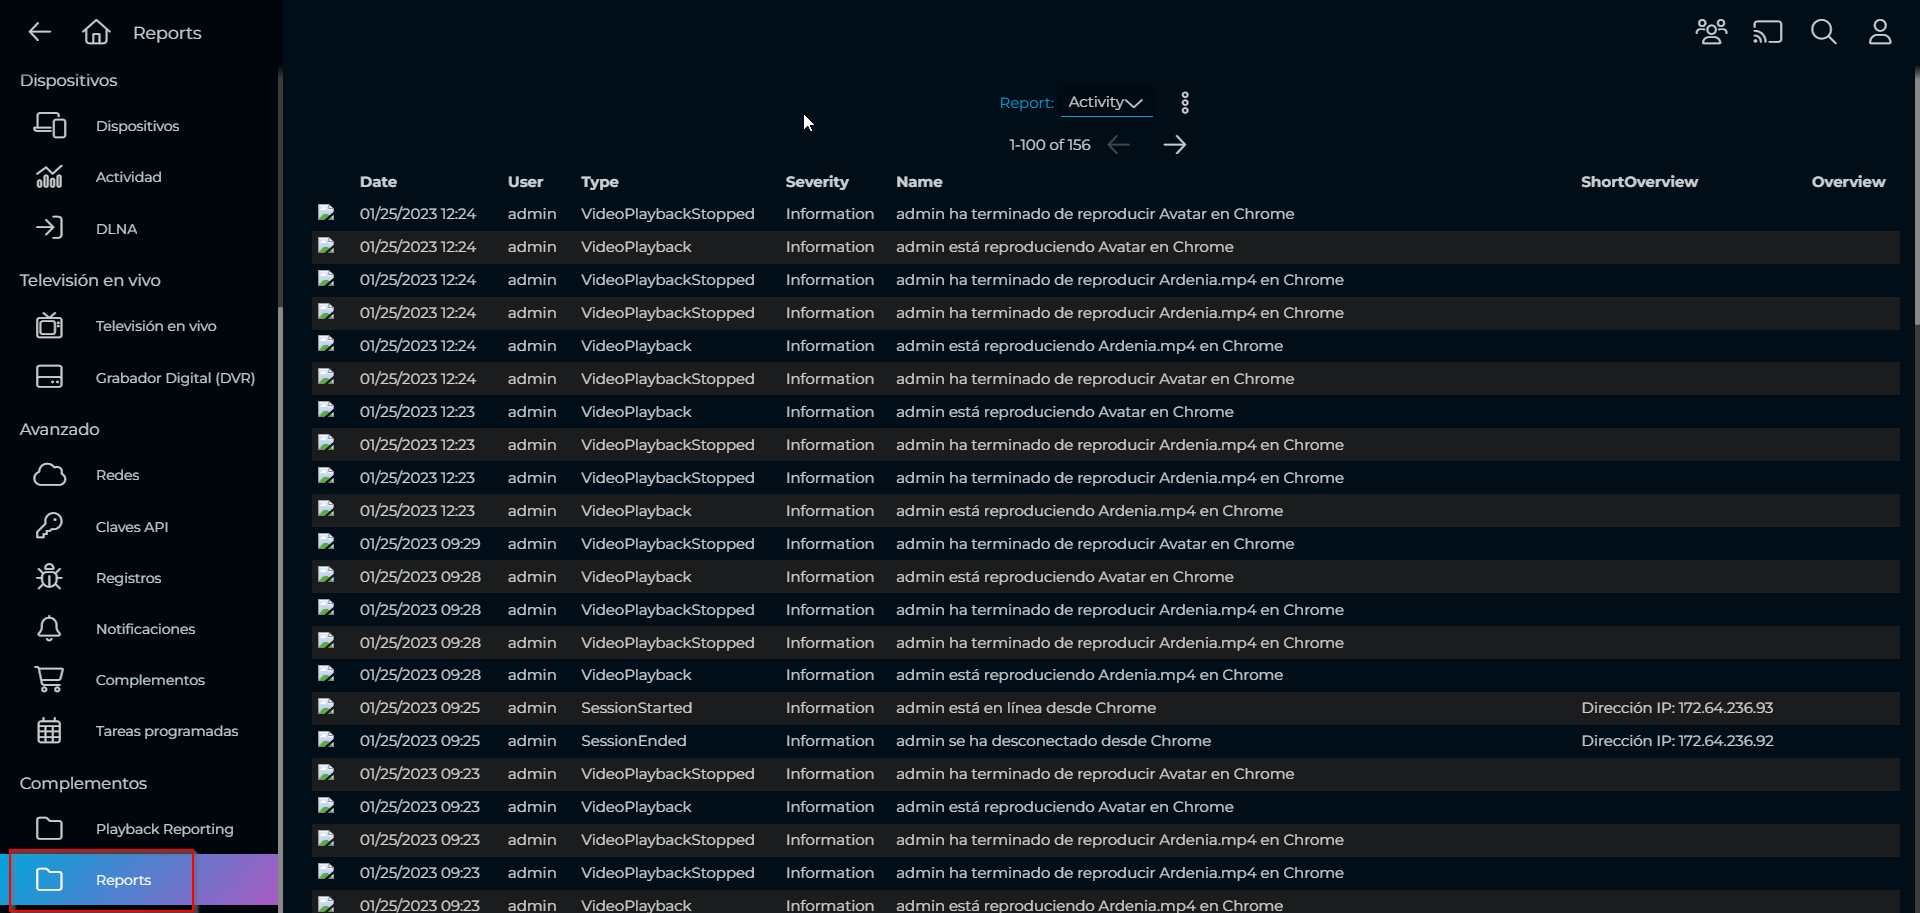Open the three-dot options menu beside Activity
The width and height of the screenshot is (1920, 913).
coord(1185,102)
